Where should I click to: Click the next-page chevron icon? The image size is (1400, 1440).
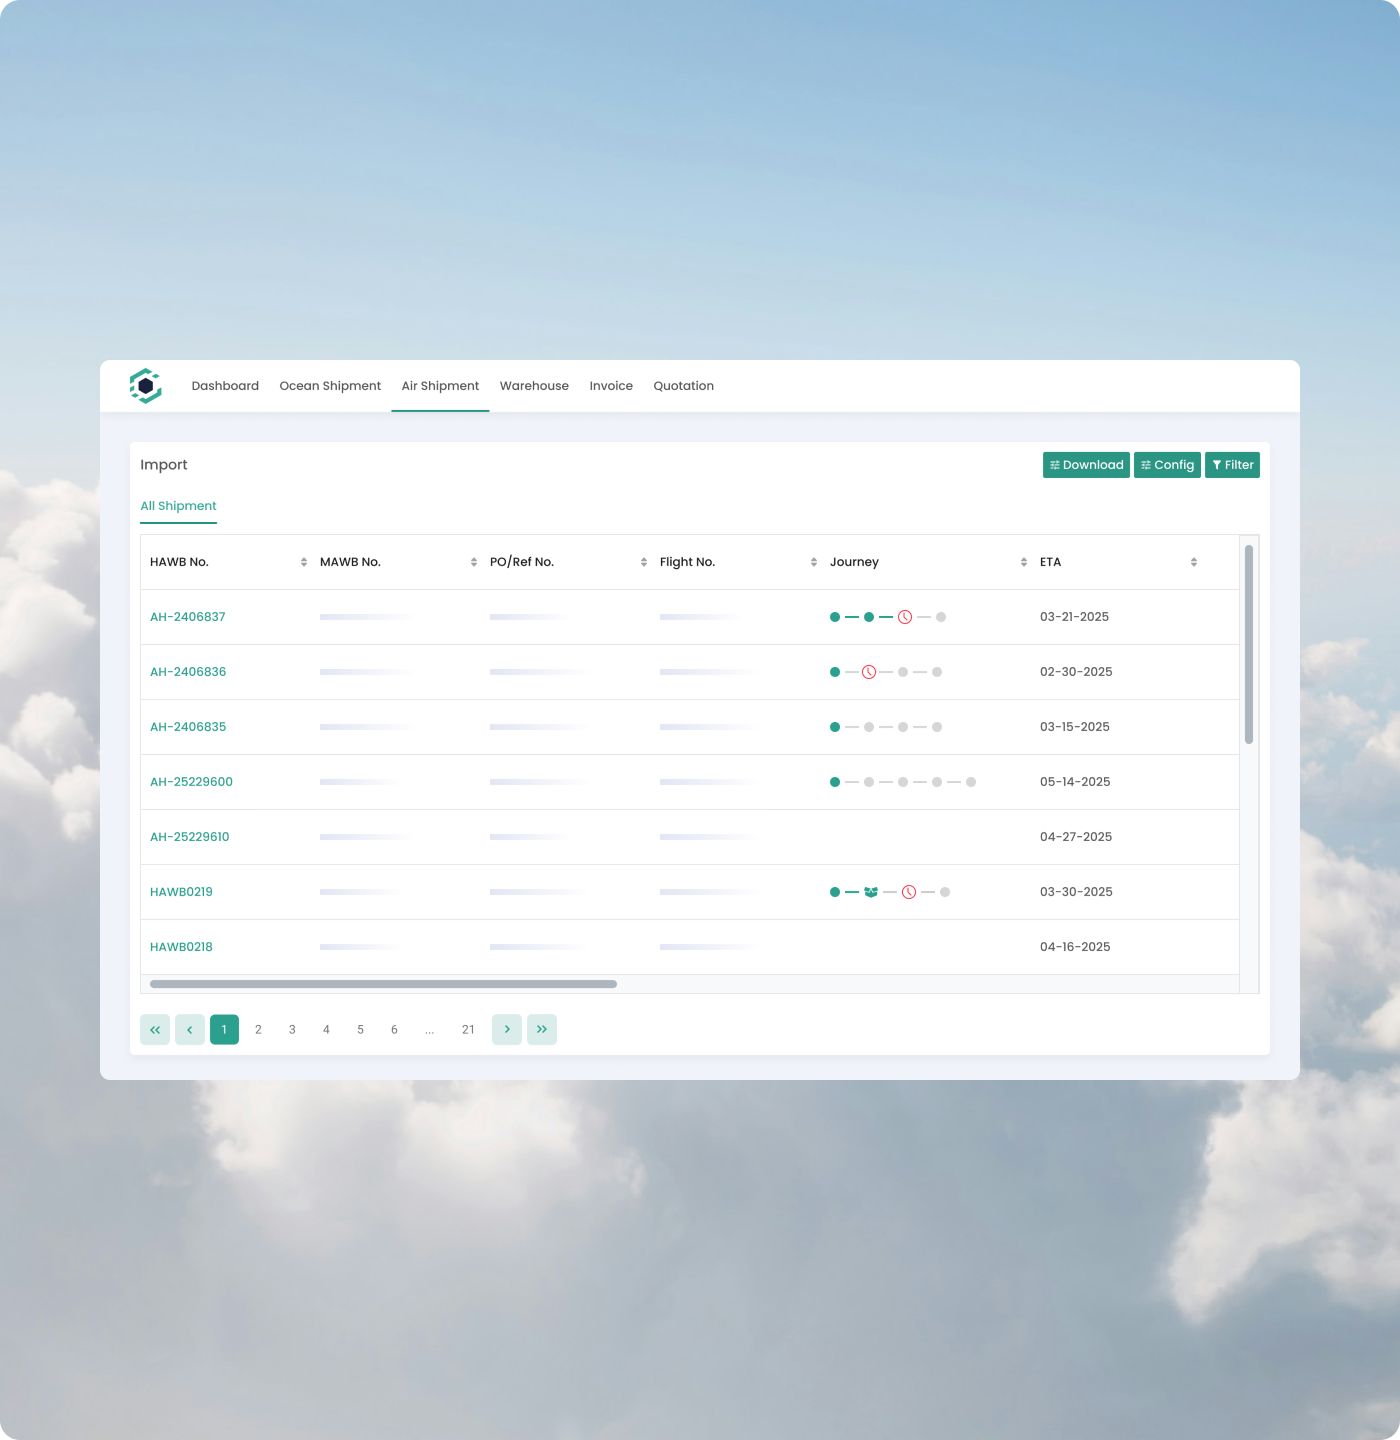507,1029
